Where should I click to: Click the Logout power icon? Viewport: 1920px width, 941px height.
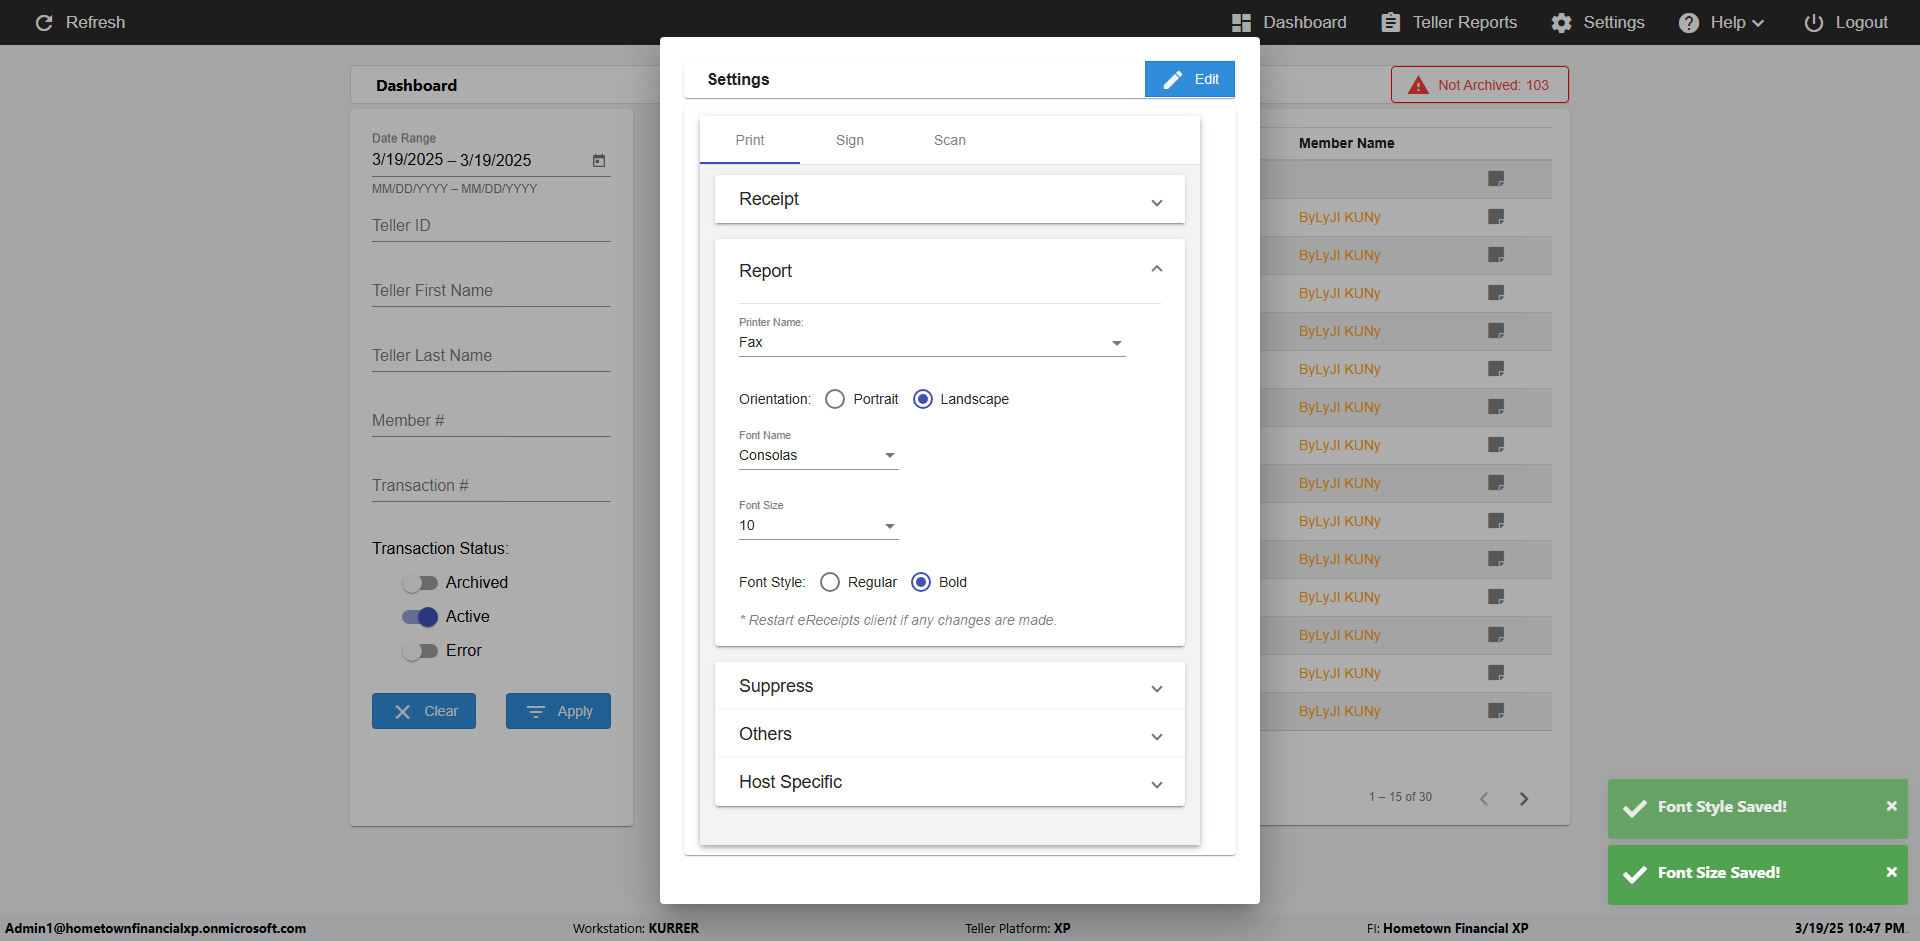(1813, 22)
